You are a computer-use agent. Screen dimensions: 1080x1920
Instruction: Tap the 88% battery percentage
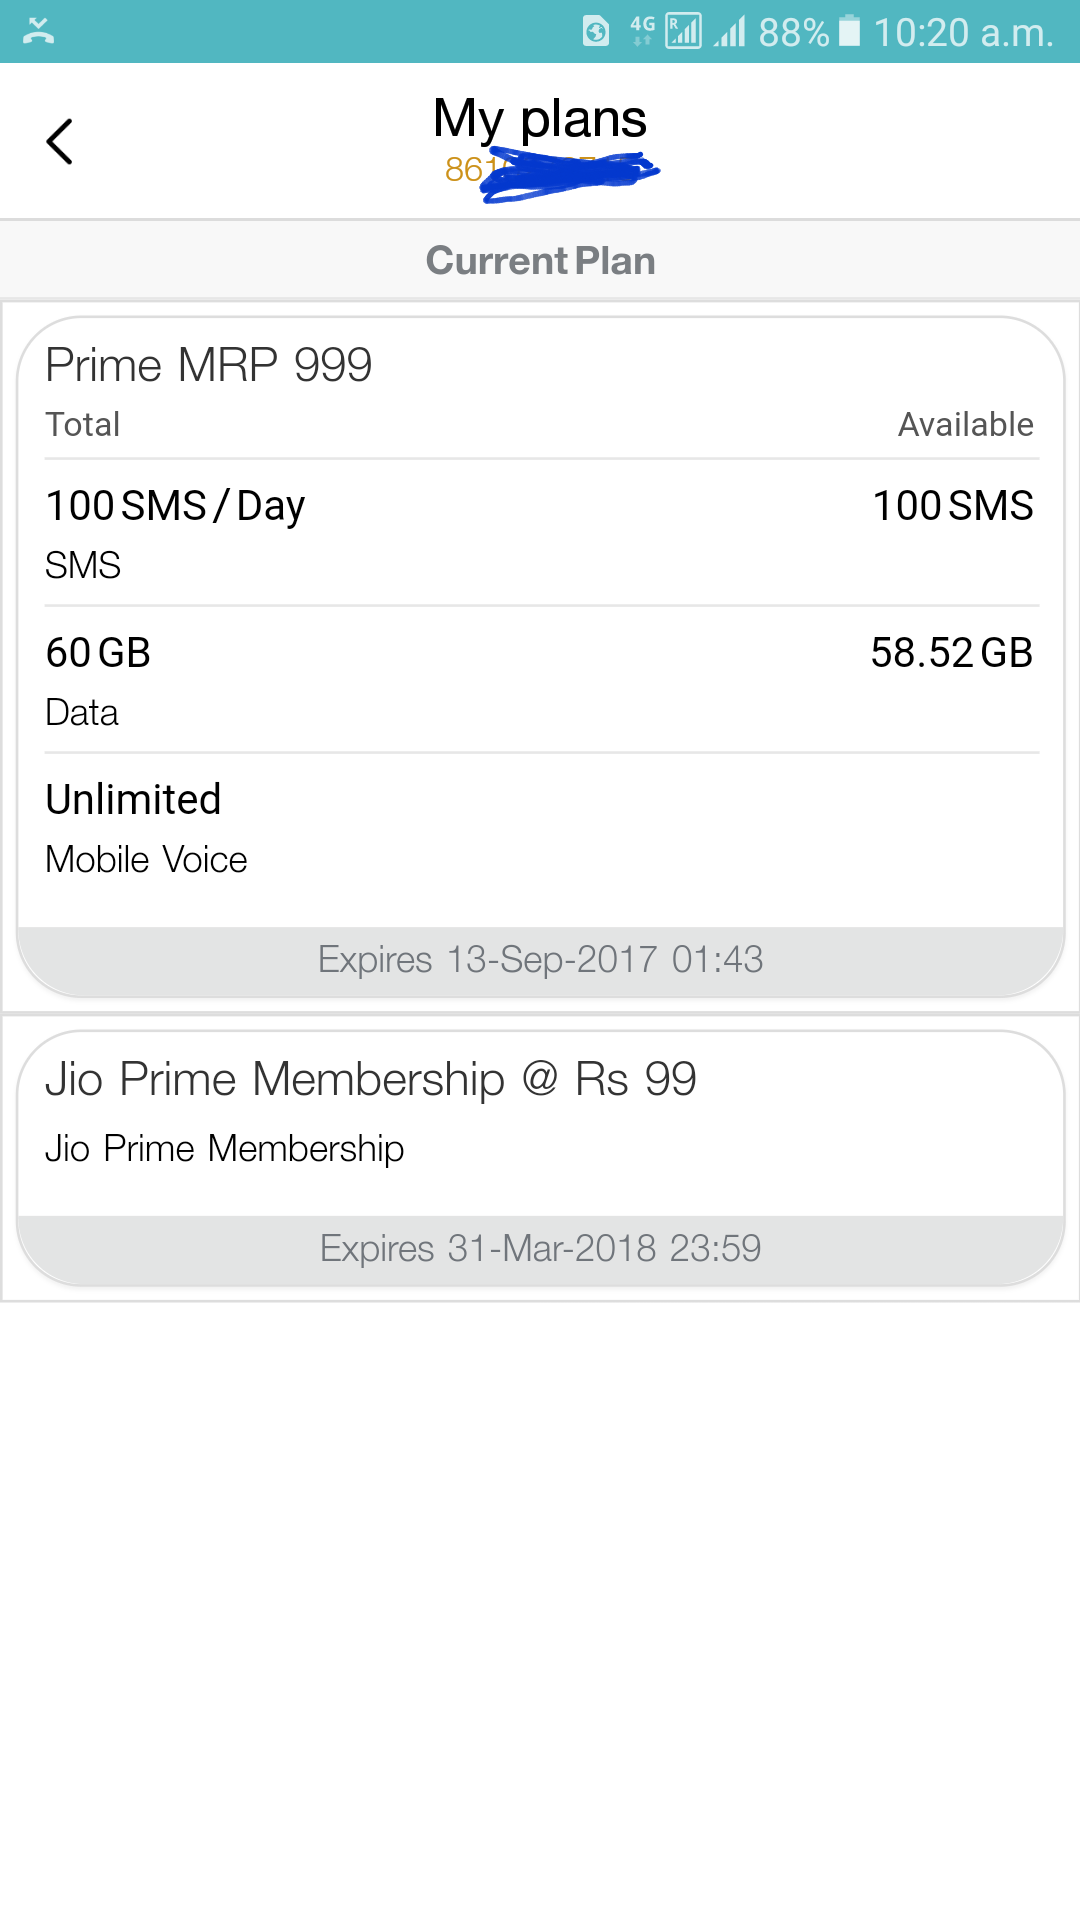(794, 32)
